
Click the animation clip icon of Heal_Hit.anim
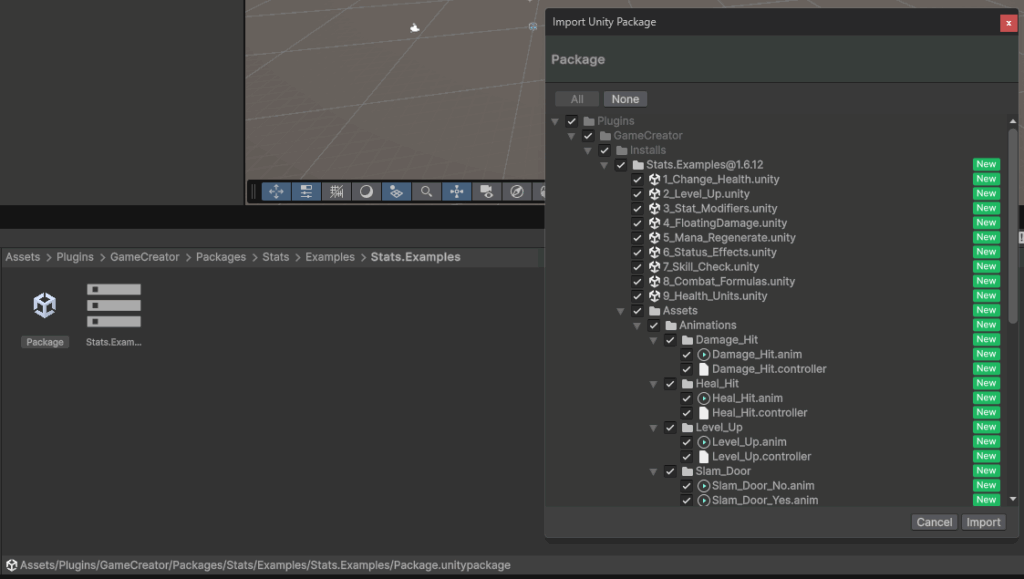[x=703, y=398]
